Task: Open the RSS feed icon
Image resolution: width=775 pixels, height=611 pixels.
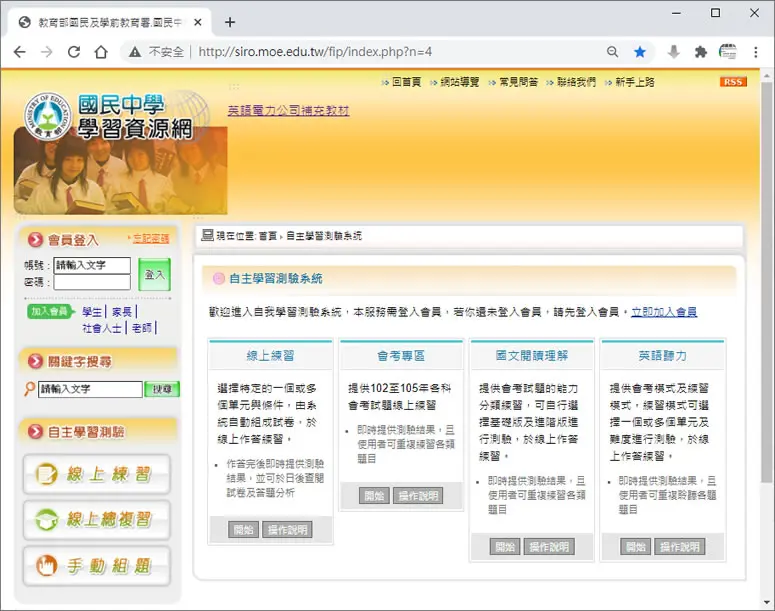Action: click(732, 82)
